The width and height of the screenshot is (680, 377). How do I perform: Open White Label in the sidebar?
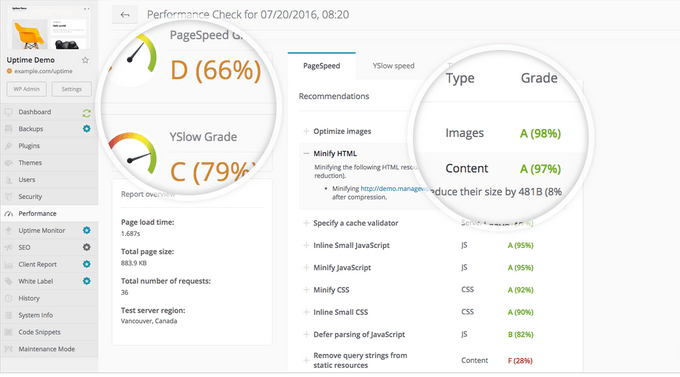click(x=49, y=281)
